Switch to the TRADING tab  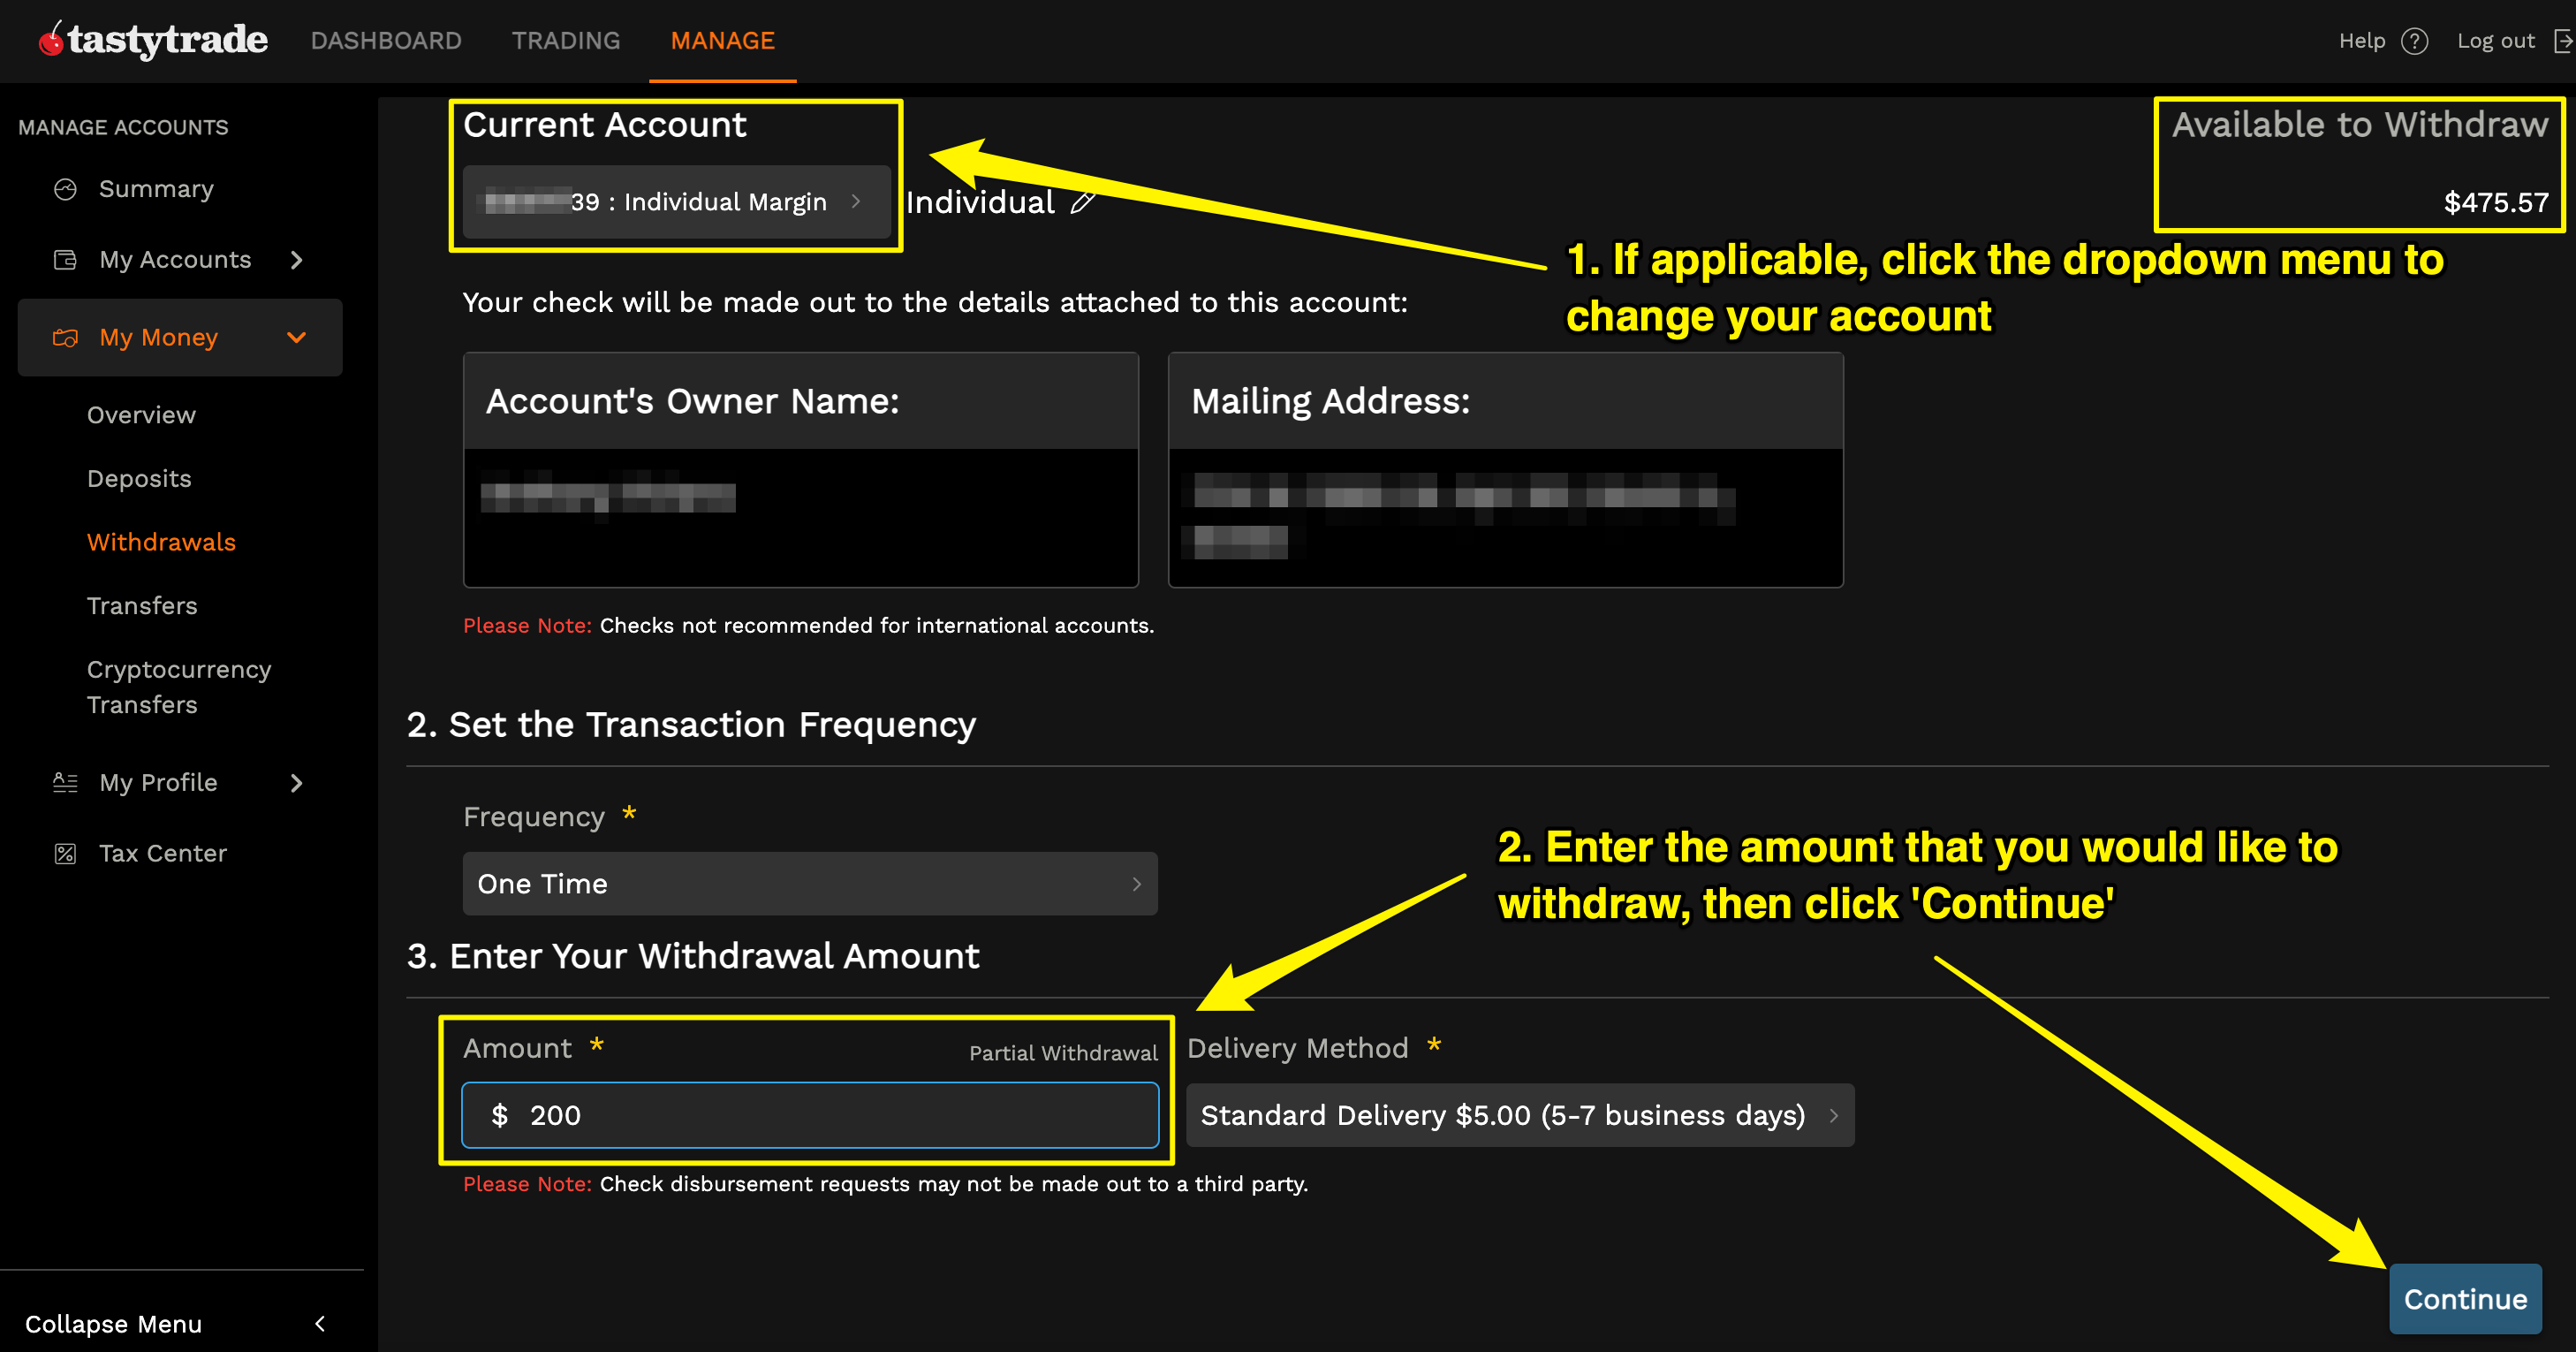point(565,40)
